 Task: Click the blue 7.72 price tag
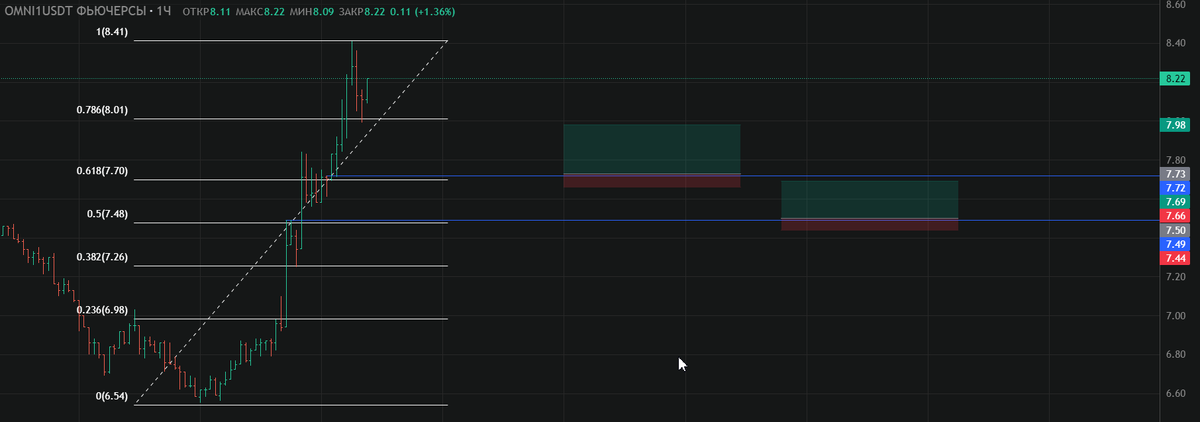[x=1175, y=188]
